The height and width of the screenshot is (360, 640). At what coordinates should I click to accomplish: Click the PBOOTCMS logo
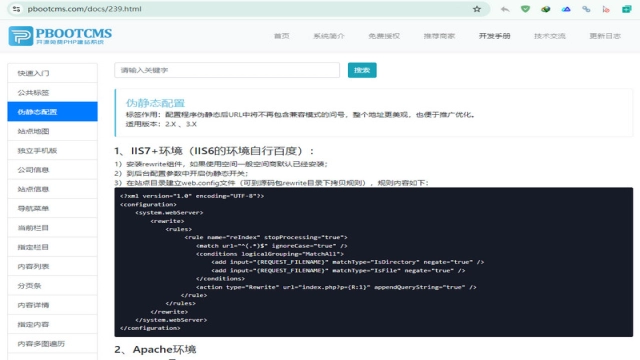[60, 36]
